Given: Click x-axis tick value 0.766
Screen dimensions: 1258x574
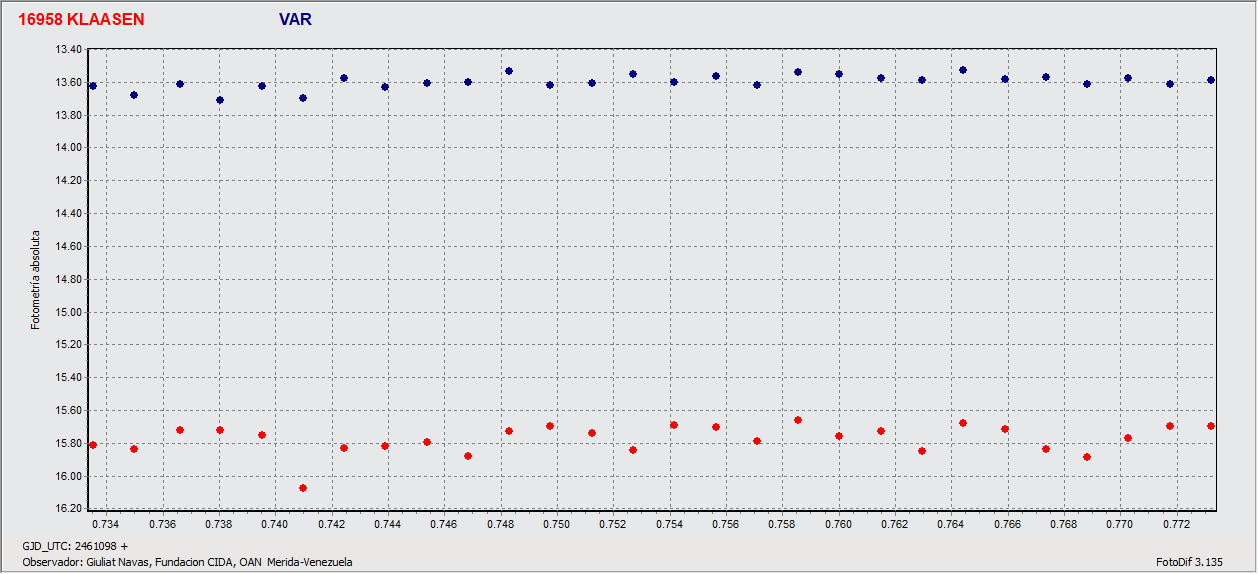Looking at the screenshot, I should click(1009, 524).
